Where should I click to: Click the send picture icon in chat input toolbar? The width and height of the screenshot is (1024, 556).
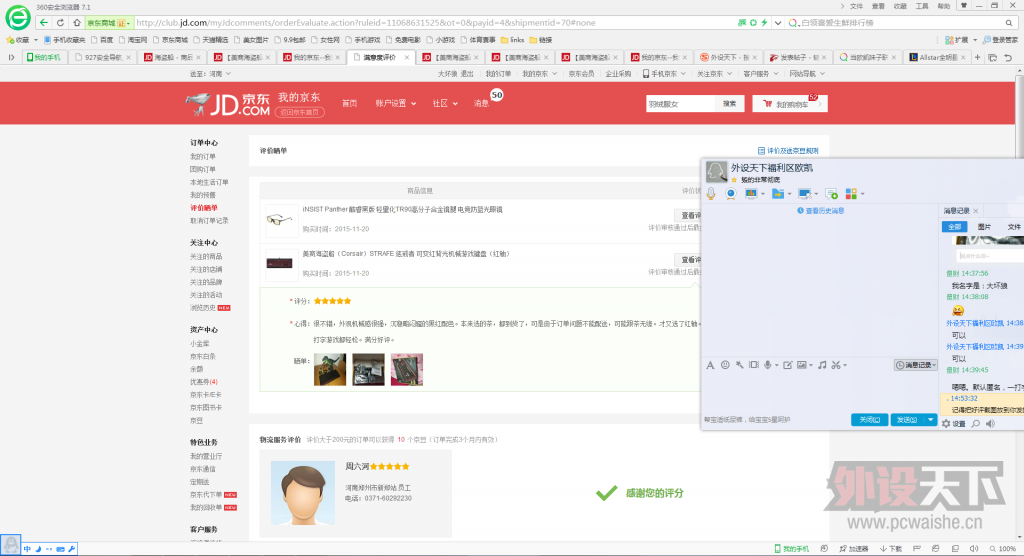(x=802, y=365)
